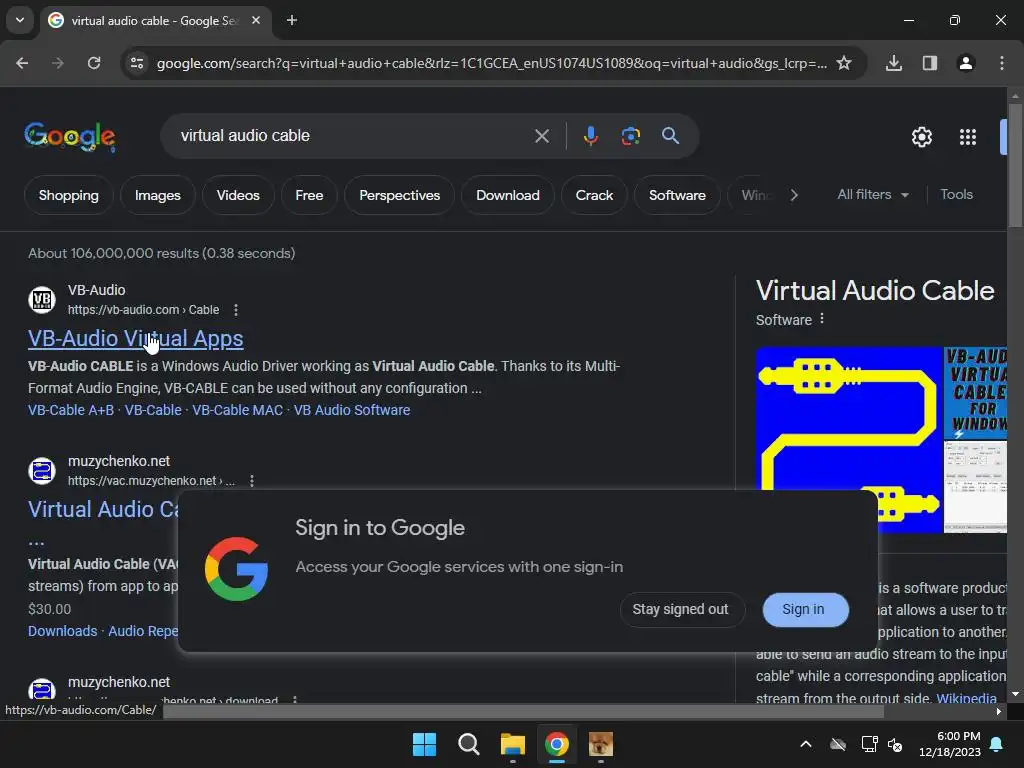Close the virtual audio cable tab
This screenshot has width=1024, height=768.
tap(256, 20)
